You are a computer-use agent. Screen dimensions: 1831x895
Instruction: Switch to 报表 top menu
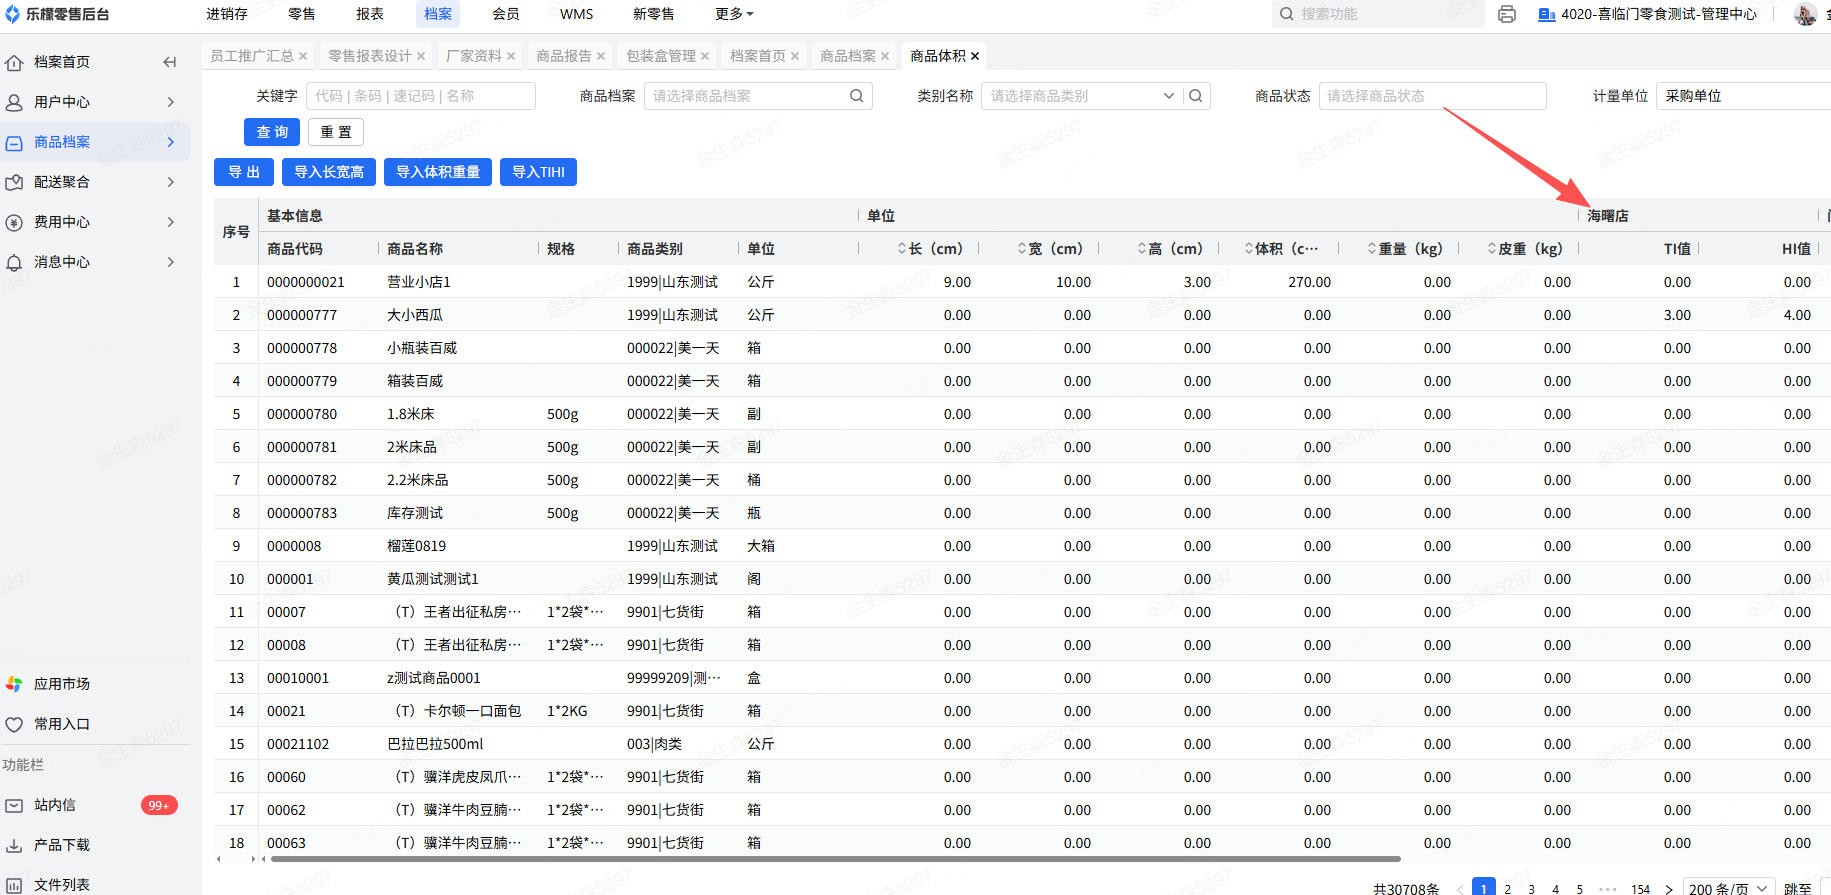[370, 14]
